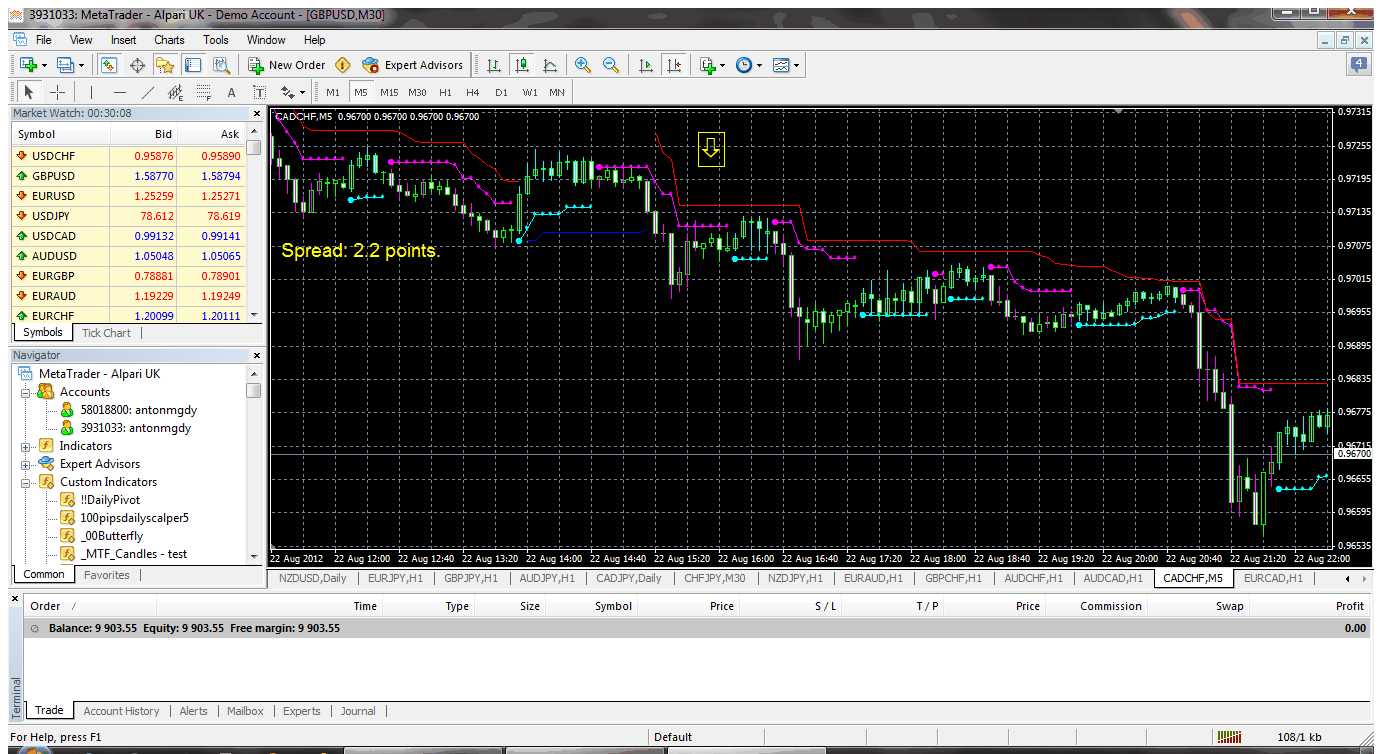Collapse the Custom Indicators tree node
1382x754 pixels.
click(26, 482)
